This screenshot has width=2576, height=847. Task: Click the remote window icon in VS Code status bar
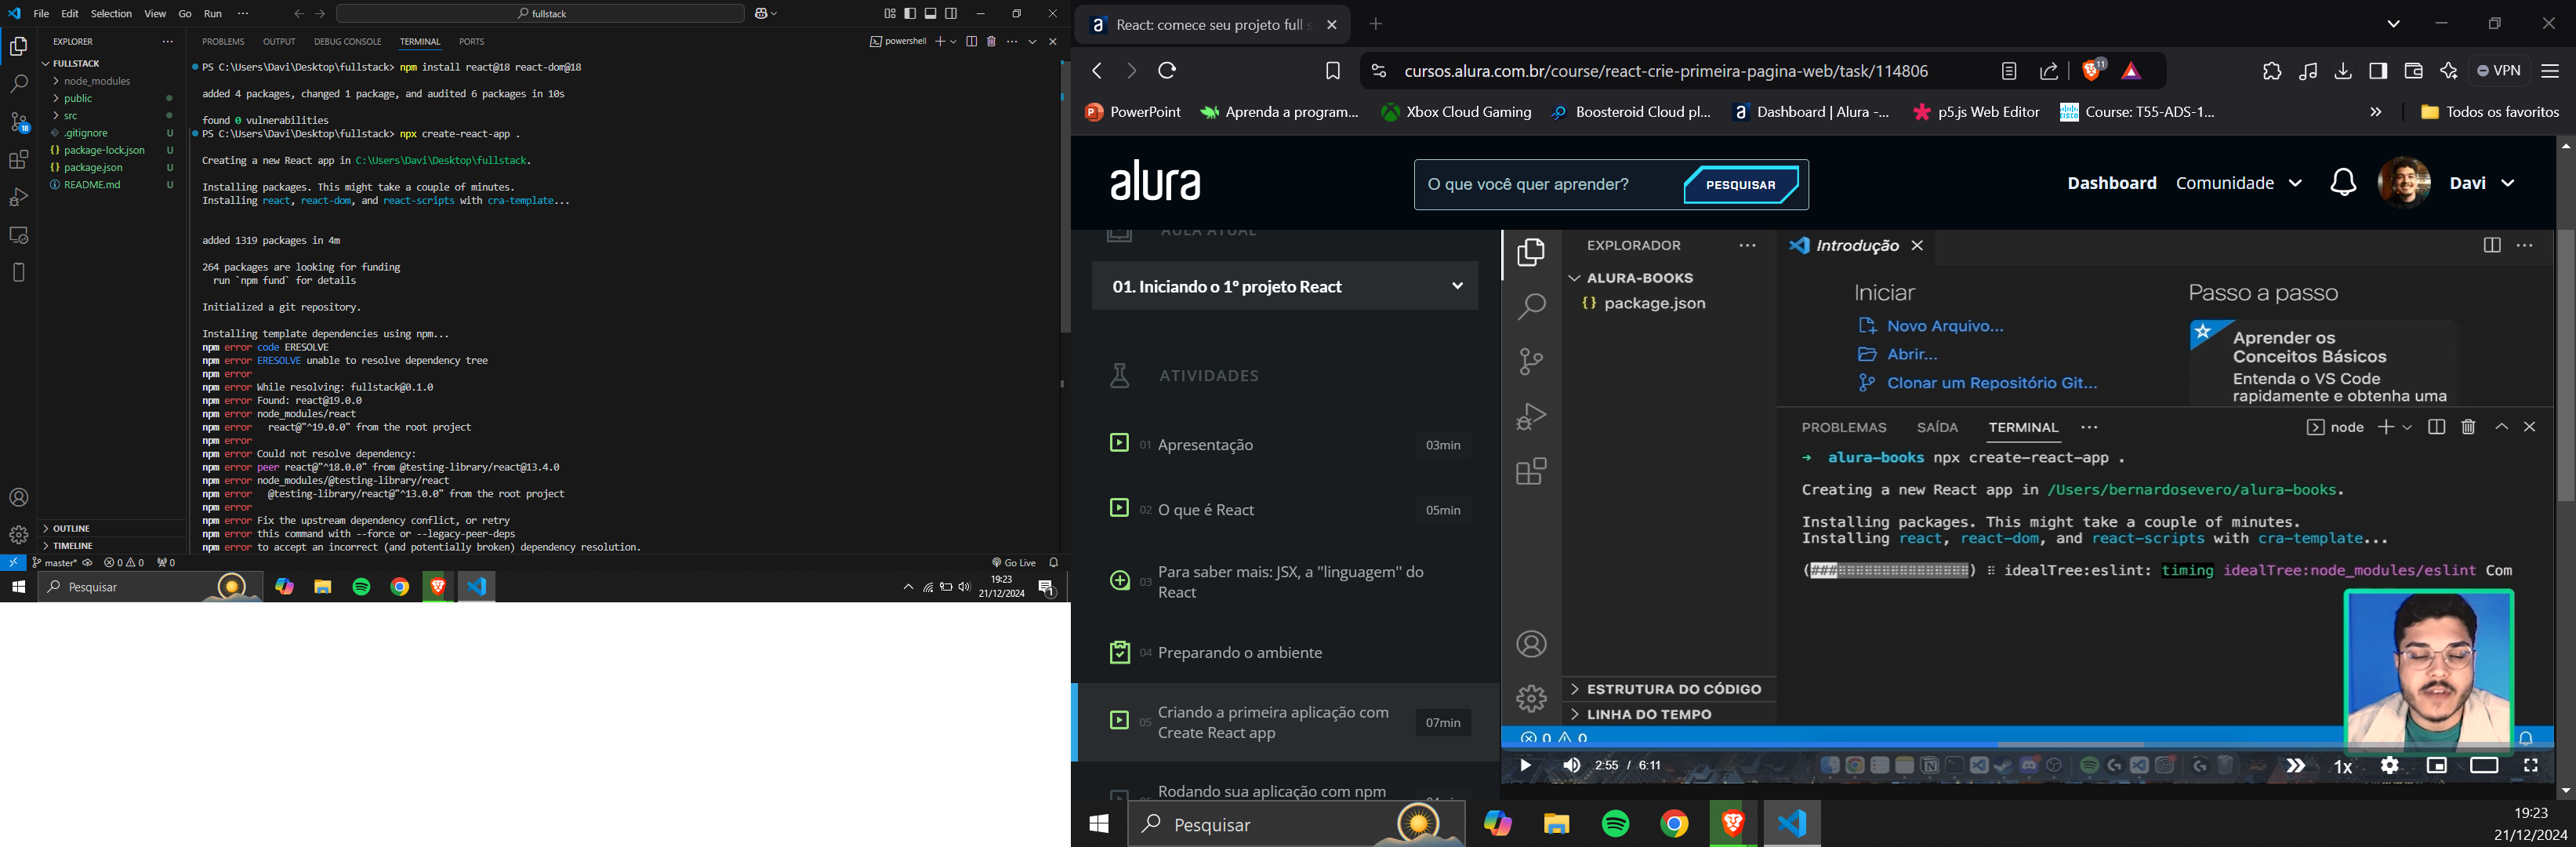click(13, 563)
